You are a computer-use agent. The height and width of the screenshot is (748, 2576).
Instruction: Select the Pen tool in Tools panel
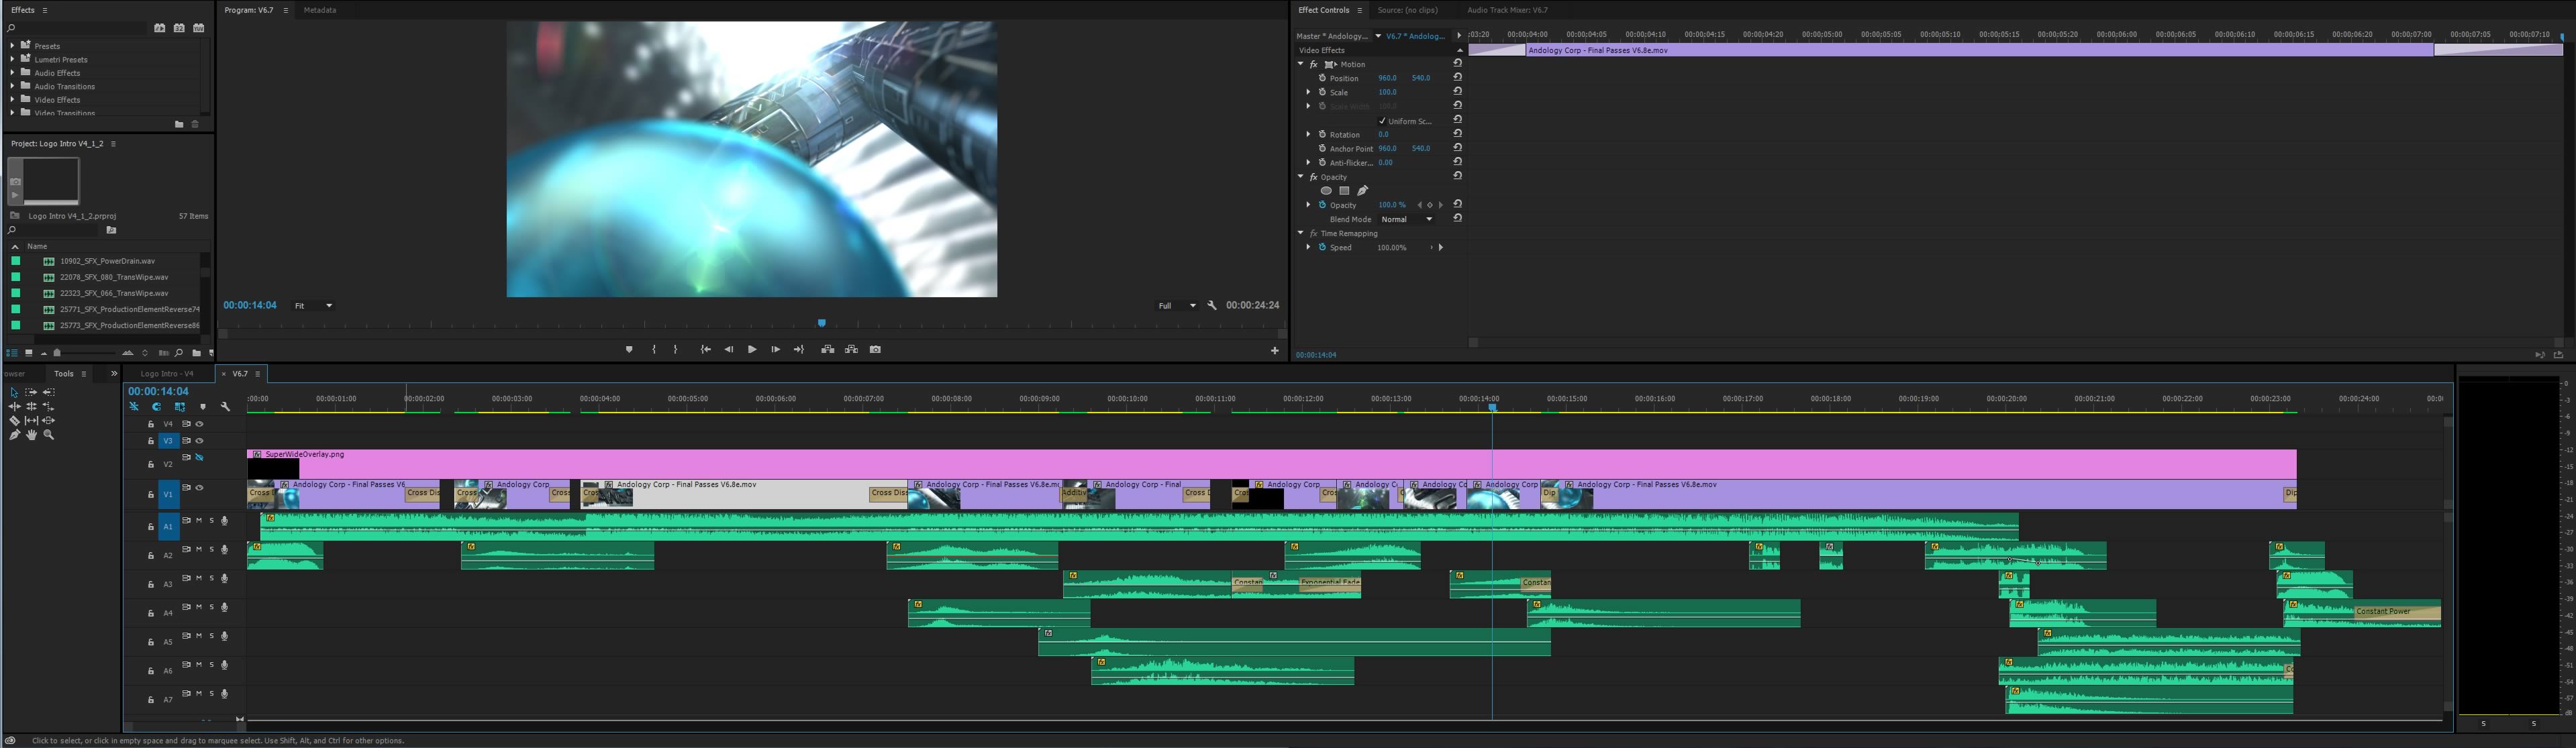(14, 435)
